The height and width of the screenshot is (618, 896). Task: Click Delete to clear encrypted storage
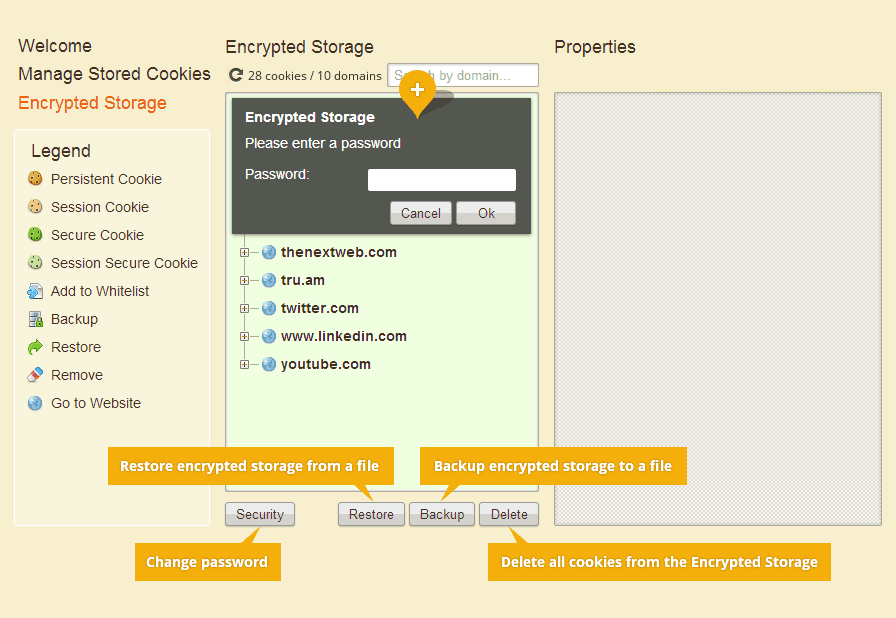pyautogui.click(x=509, y=514)
